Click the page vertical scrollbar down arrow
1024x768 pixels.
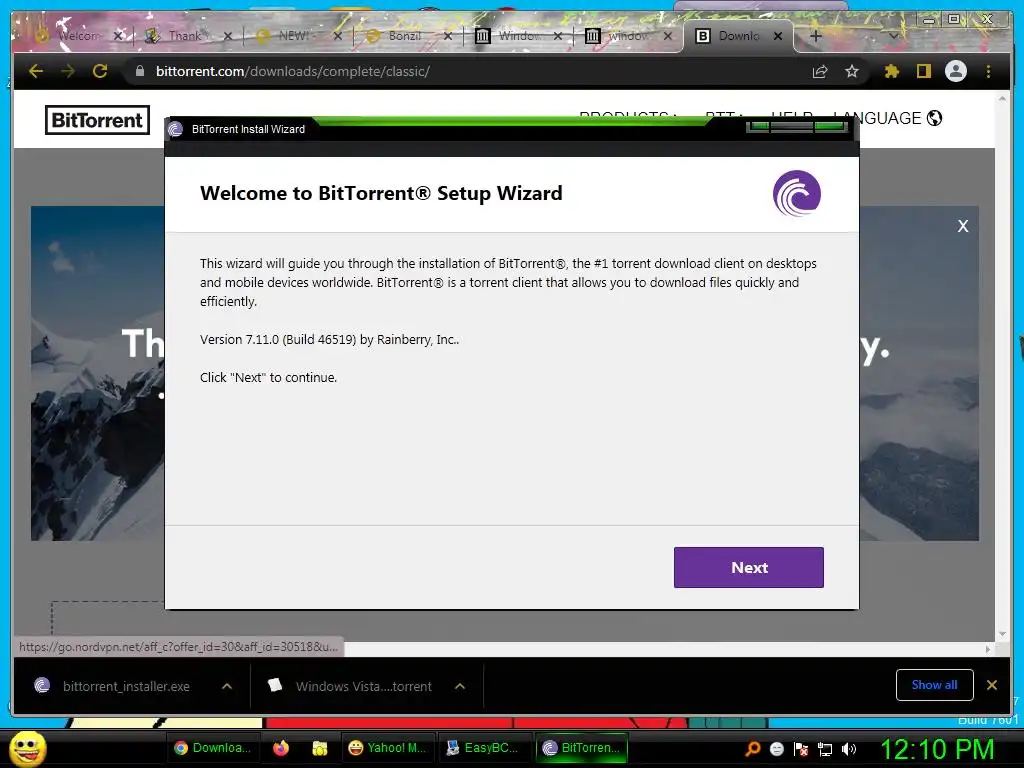click(1002, 634)
